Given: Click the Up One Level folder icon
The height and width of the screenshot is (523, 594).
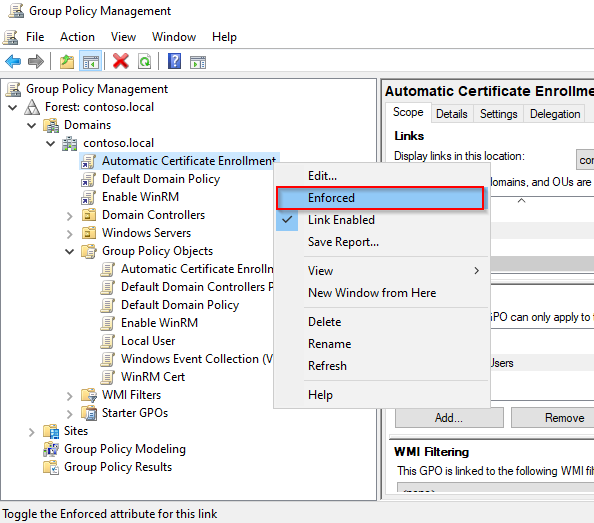Looking at the screenshot, I should click(67, 61).
